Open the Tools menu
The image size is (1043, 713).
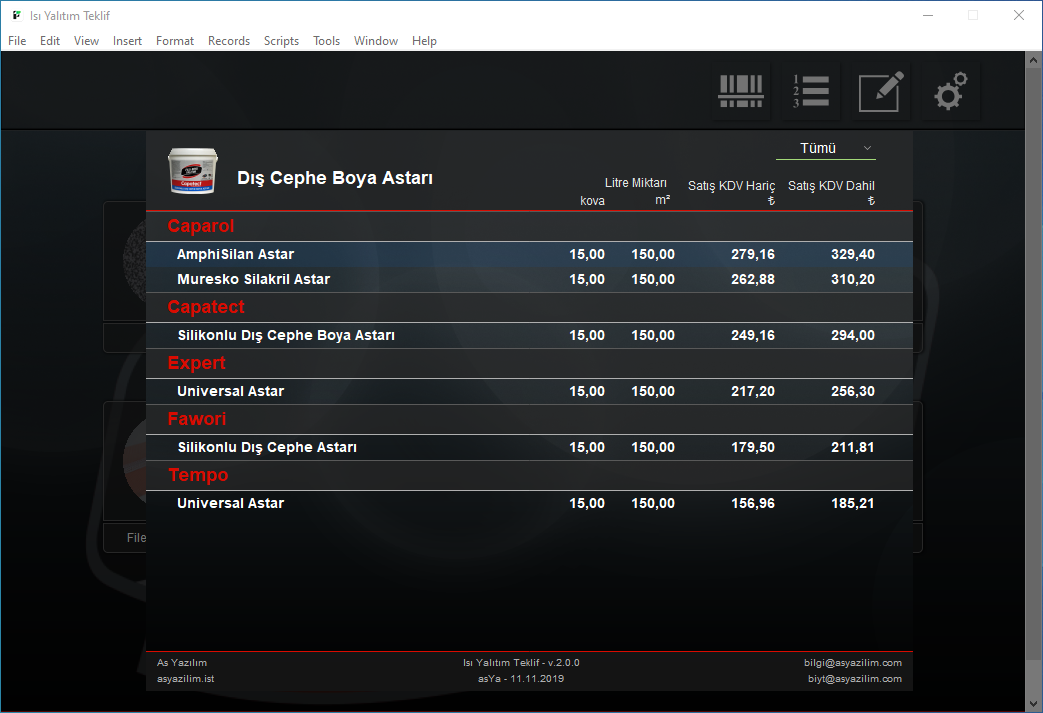327,41
